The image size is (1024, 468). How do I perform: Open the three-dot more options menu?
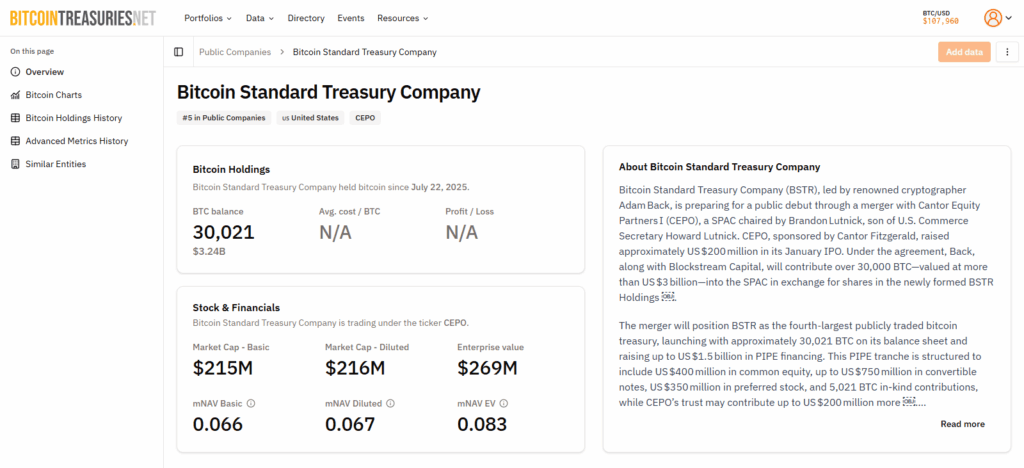(x=1006, y=52)
